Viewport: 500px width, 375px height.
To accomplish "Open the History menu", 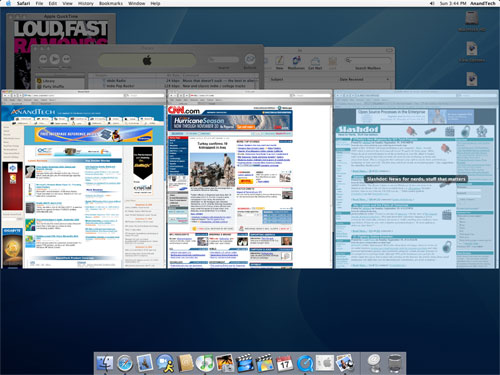I will pyautogui.click(x=86, y=3).
